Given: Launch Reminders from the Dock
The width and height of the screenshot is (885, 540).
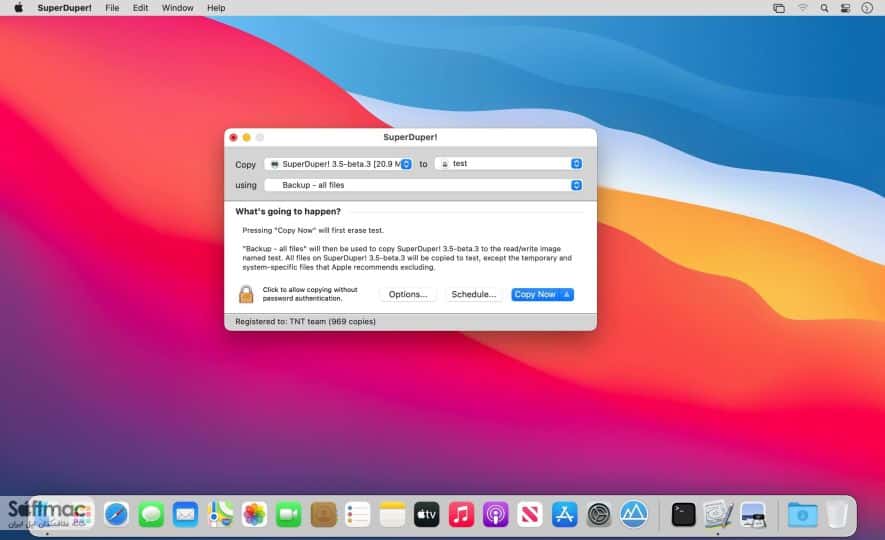Looking at the screenshot, I should click(358, 515).
